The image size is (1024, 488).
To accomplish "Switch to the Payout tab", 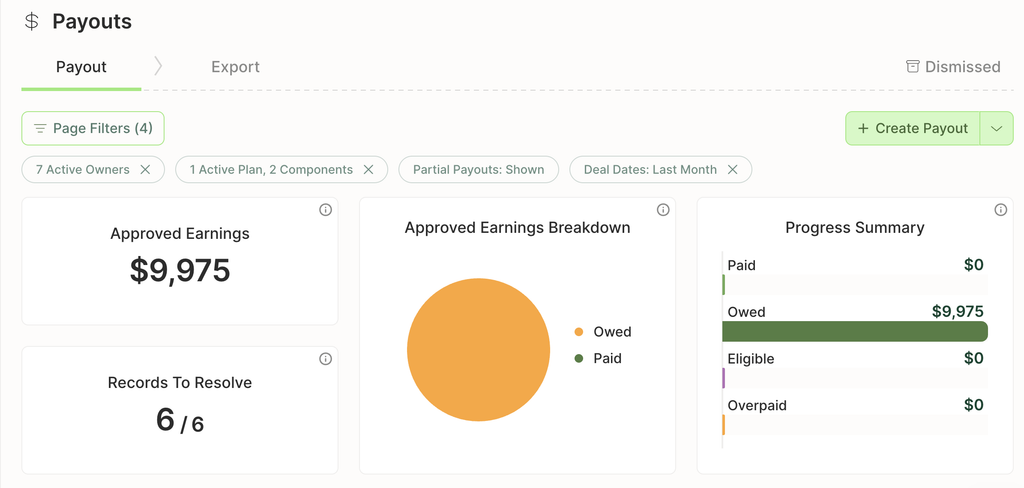I will coord(81,67).
